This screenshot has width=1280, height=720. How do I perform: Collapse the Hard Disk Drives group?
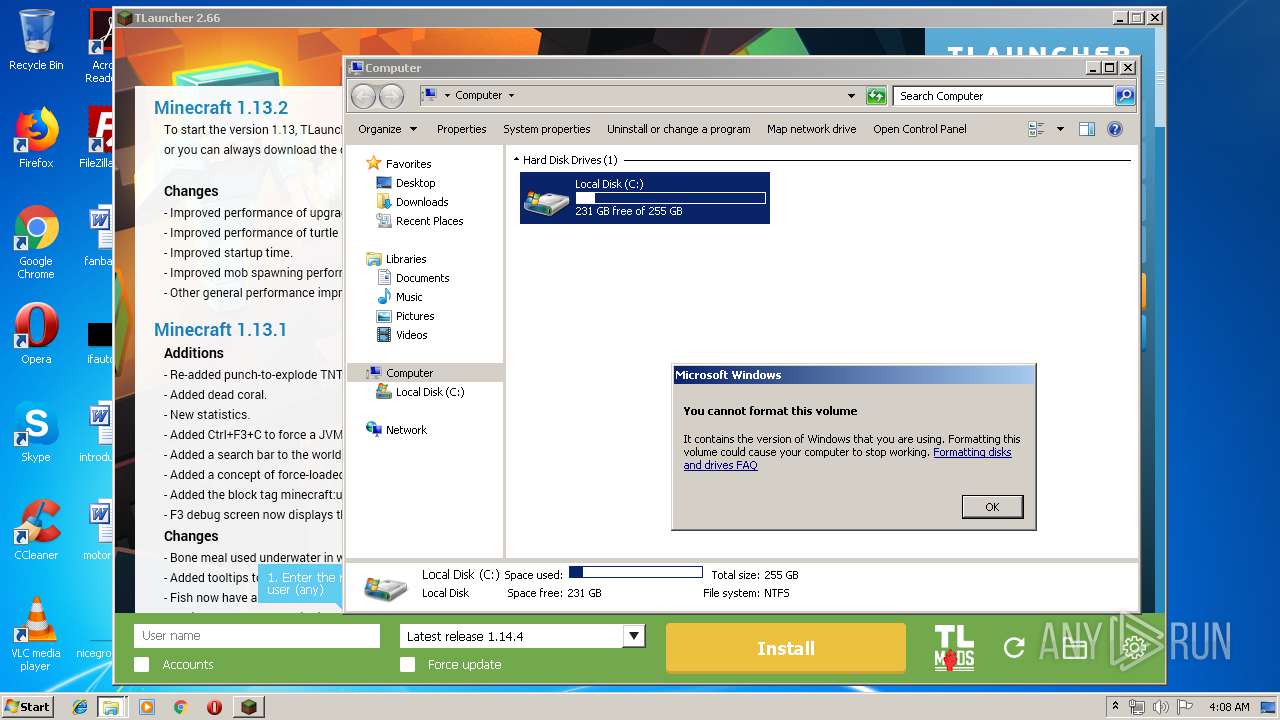(517, 160)
